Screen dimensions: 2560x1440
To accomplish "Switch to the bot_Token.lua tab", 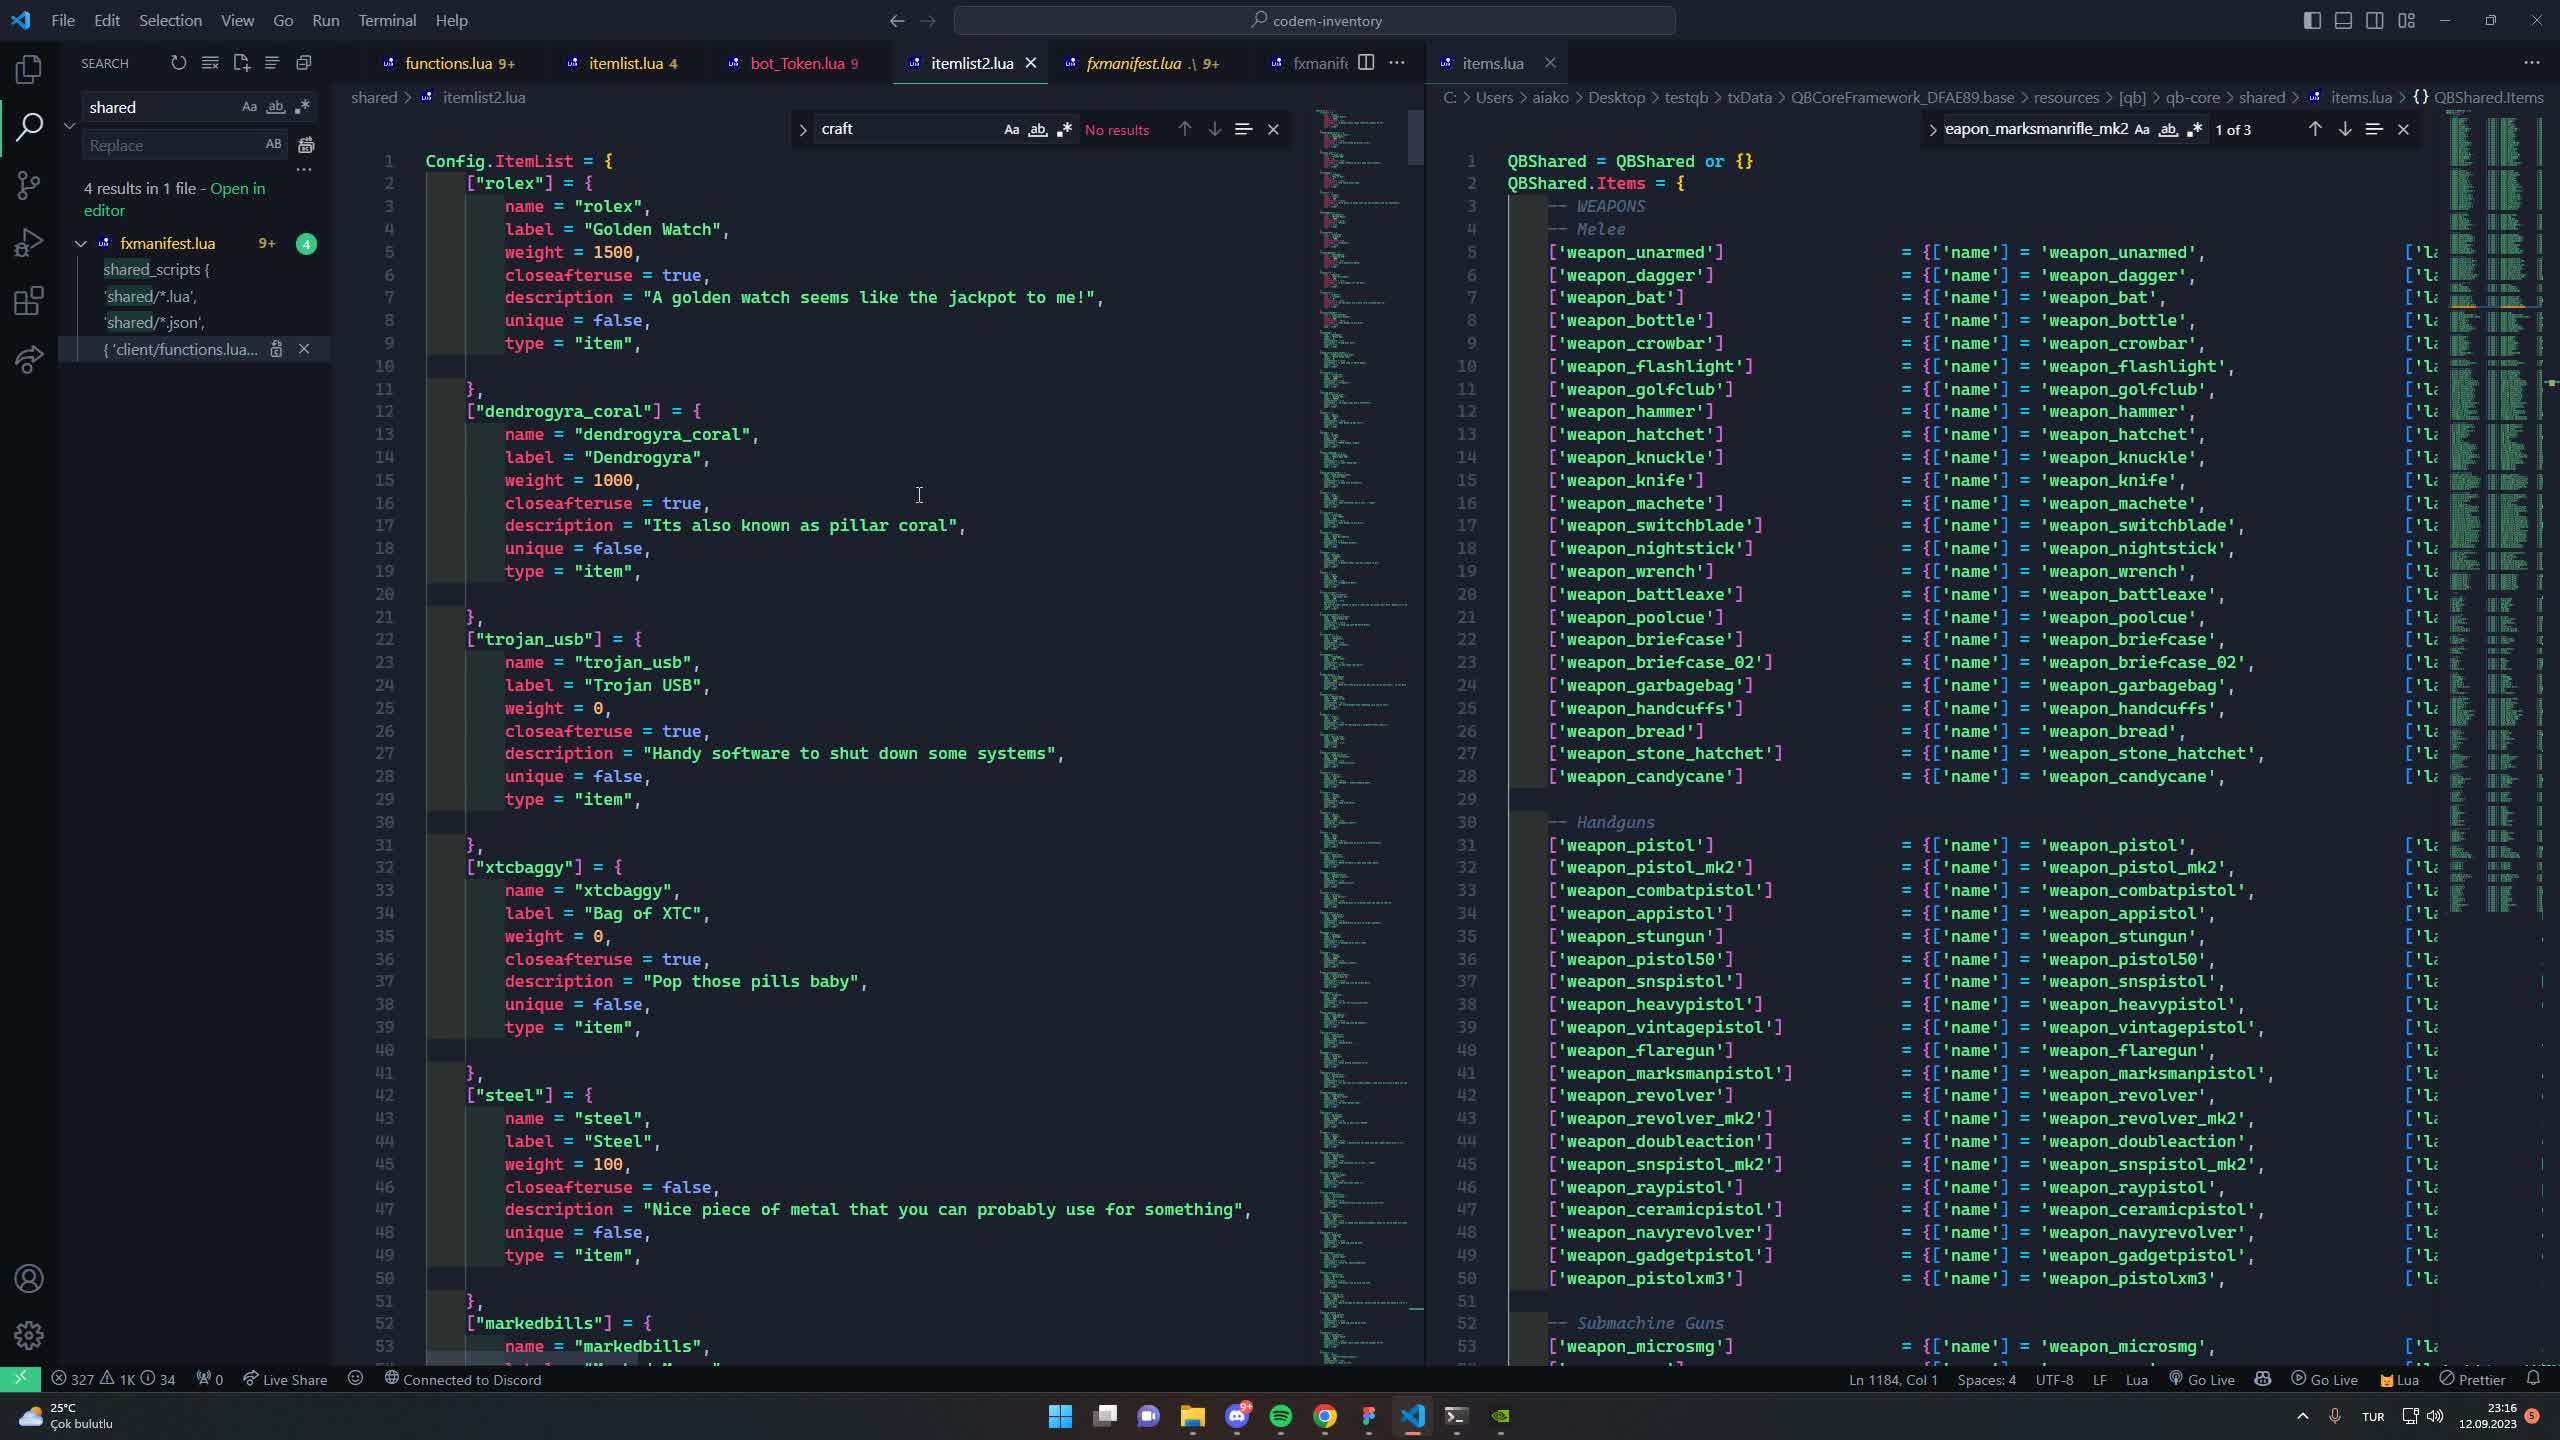I will point(793,63).
